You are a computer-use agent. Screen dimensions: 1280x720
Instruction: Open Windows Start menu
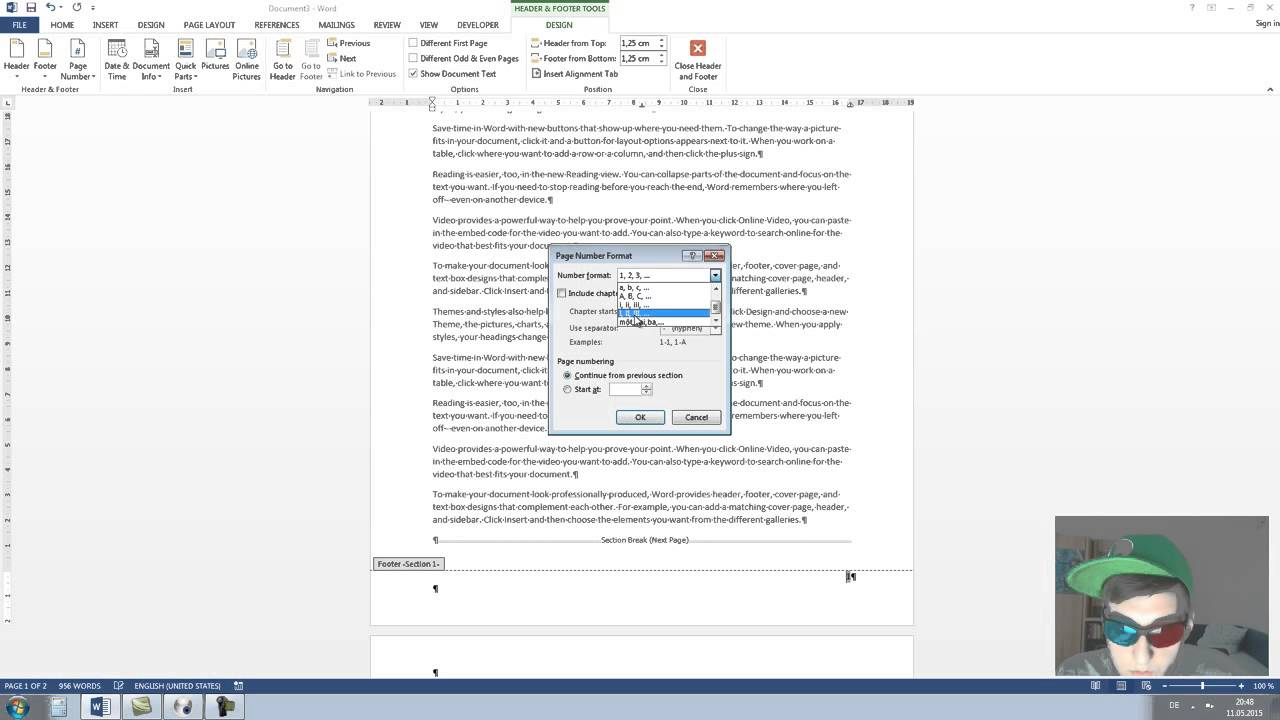point(18,707)
